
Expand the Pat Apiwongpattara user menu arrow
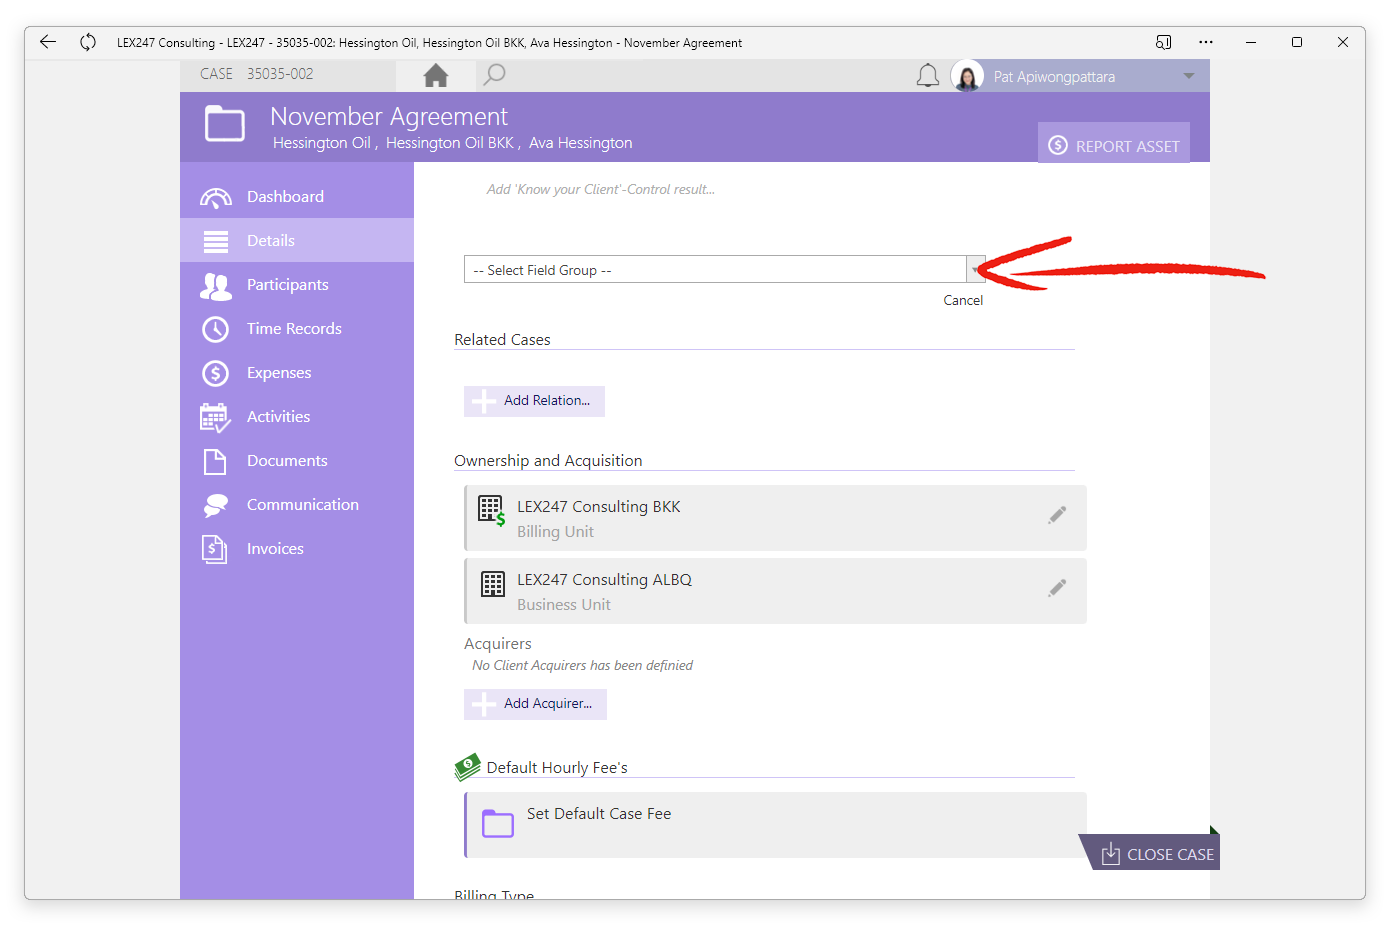[x=1189, y=76]
